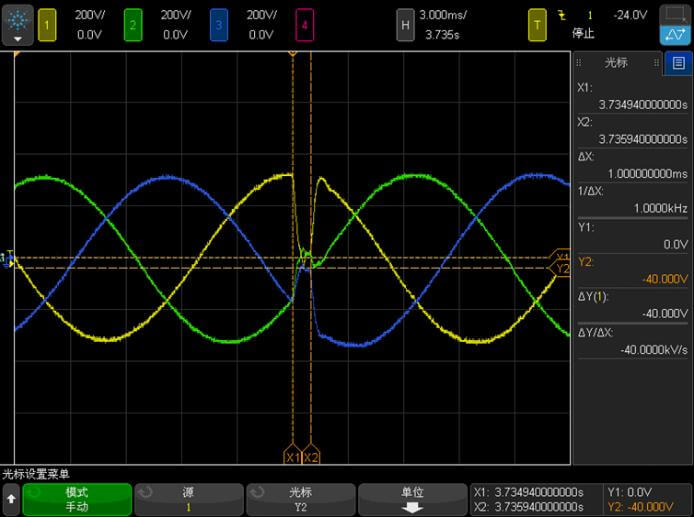Click channel 2 scale 200V/ readout
Viewport: 694px width, 517px height.
(x=176, y=15)
